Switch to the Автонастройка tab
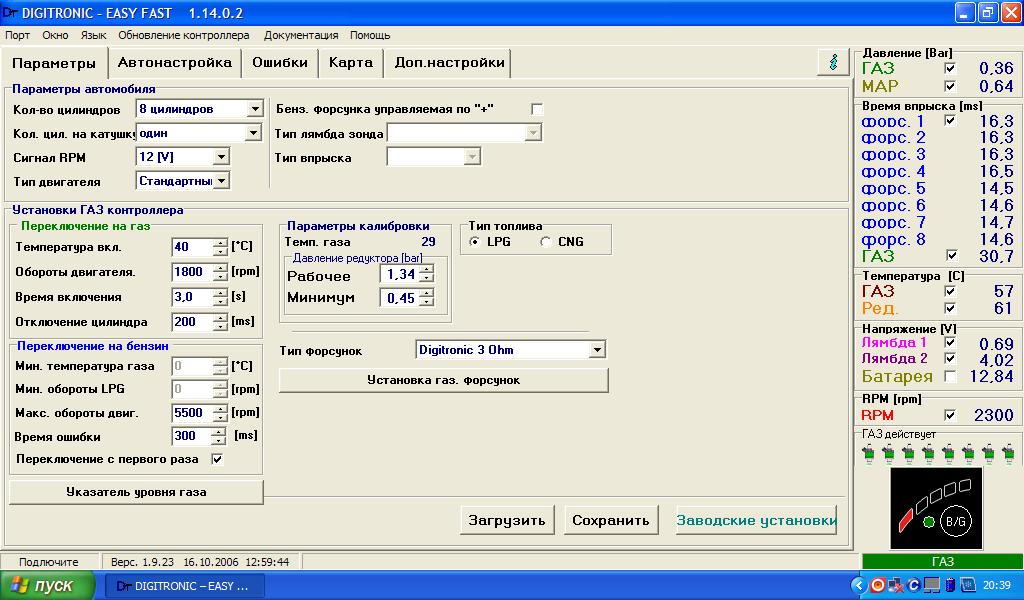The width and height of the screenshot is (1024, 600). point(174,62)
